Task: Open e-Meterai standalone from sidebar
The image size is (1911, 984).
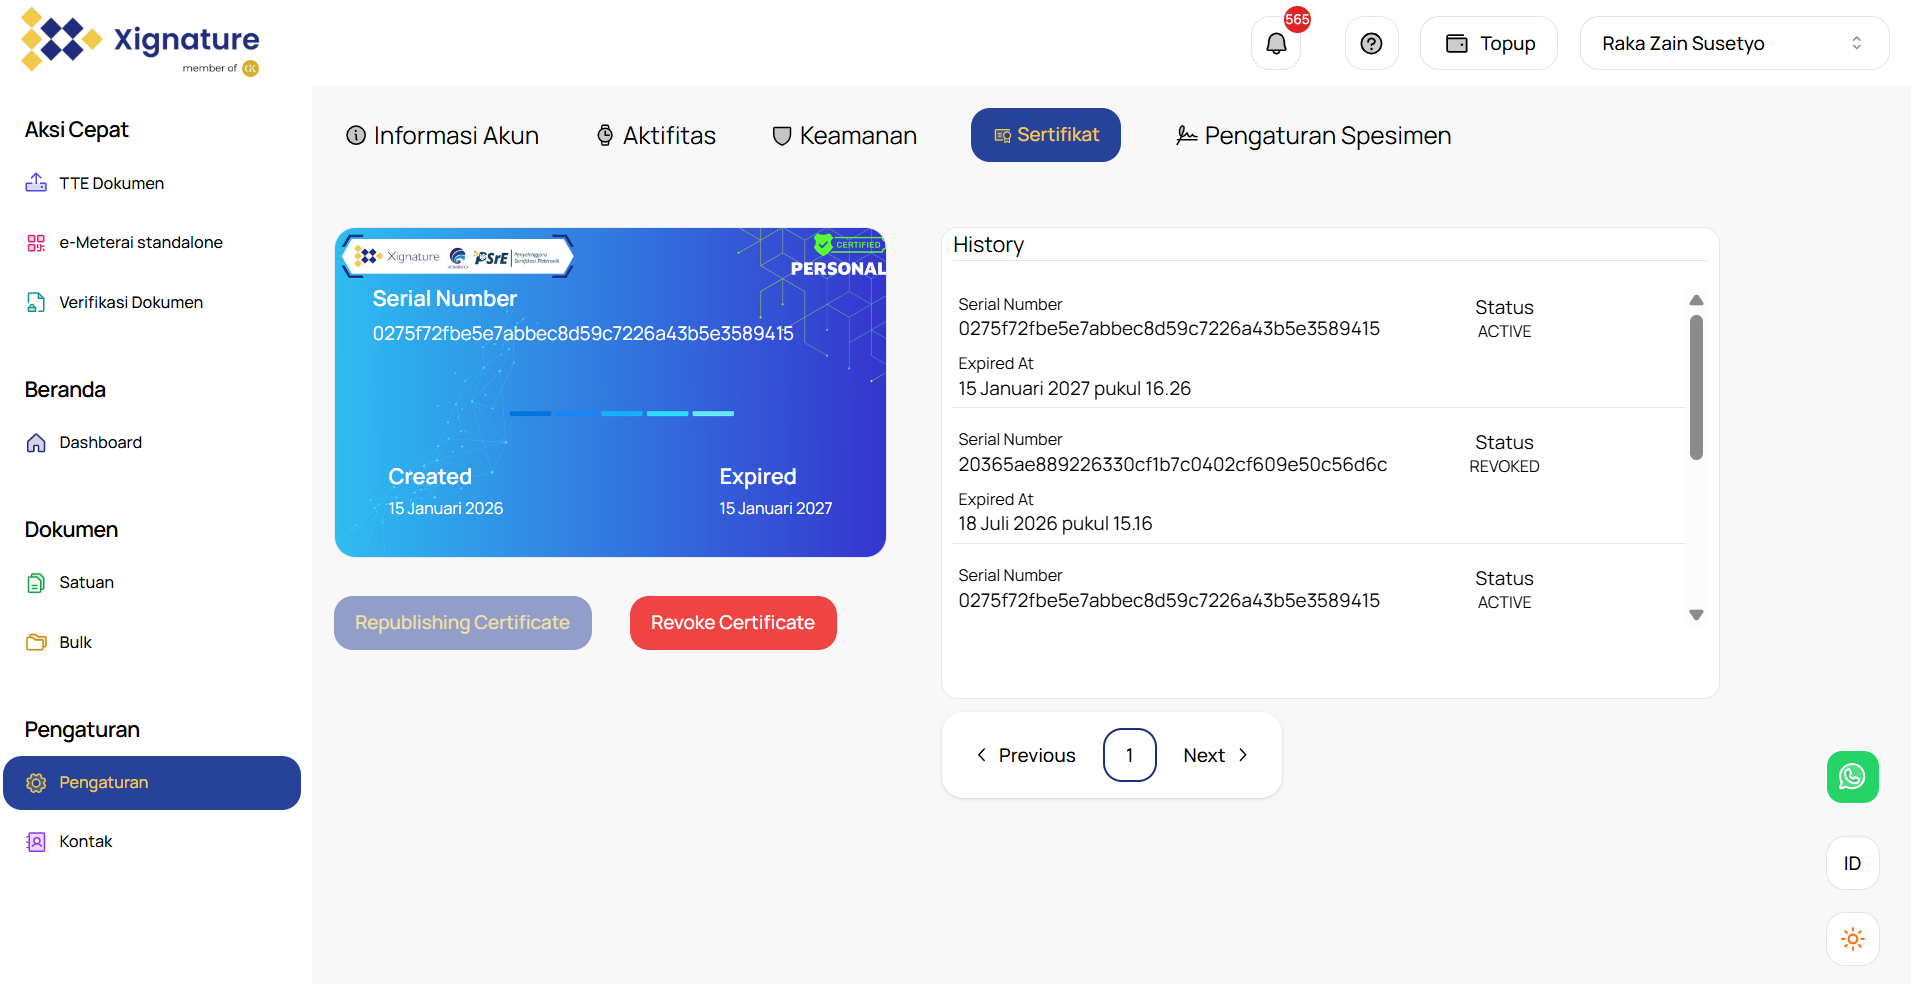Action: [140, 243]
